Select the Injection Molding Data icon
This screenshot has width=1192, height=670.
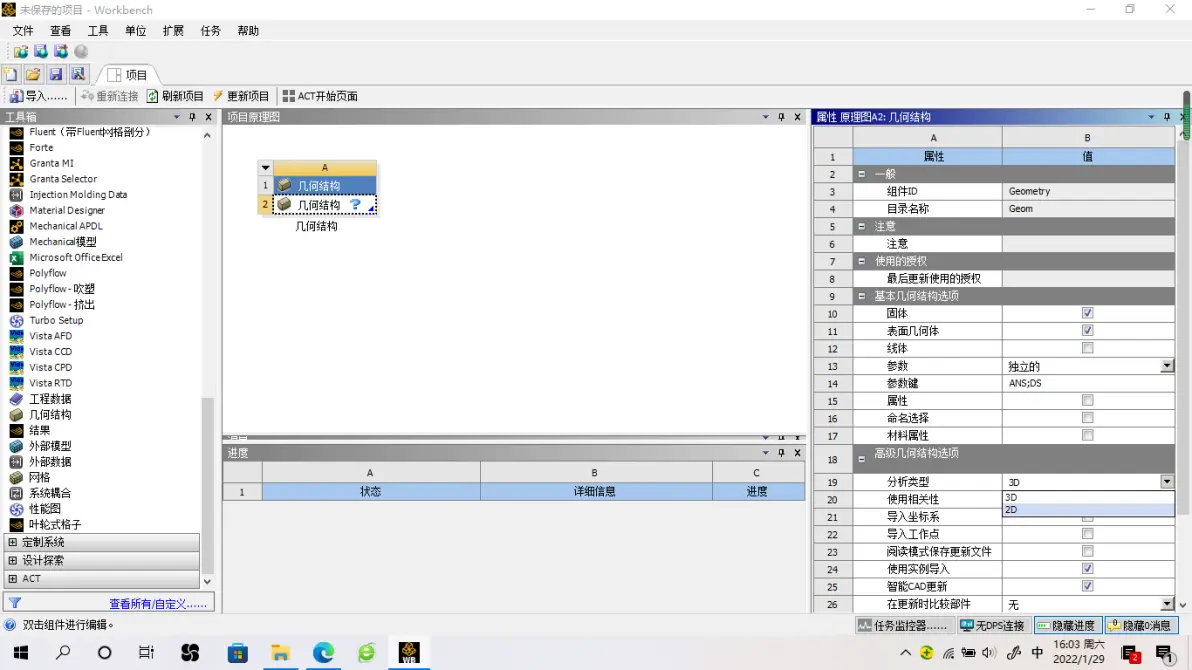point(16,195)
